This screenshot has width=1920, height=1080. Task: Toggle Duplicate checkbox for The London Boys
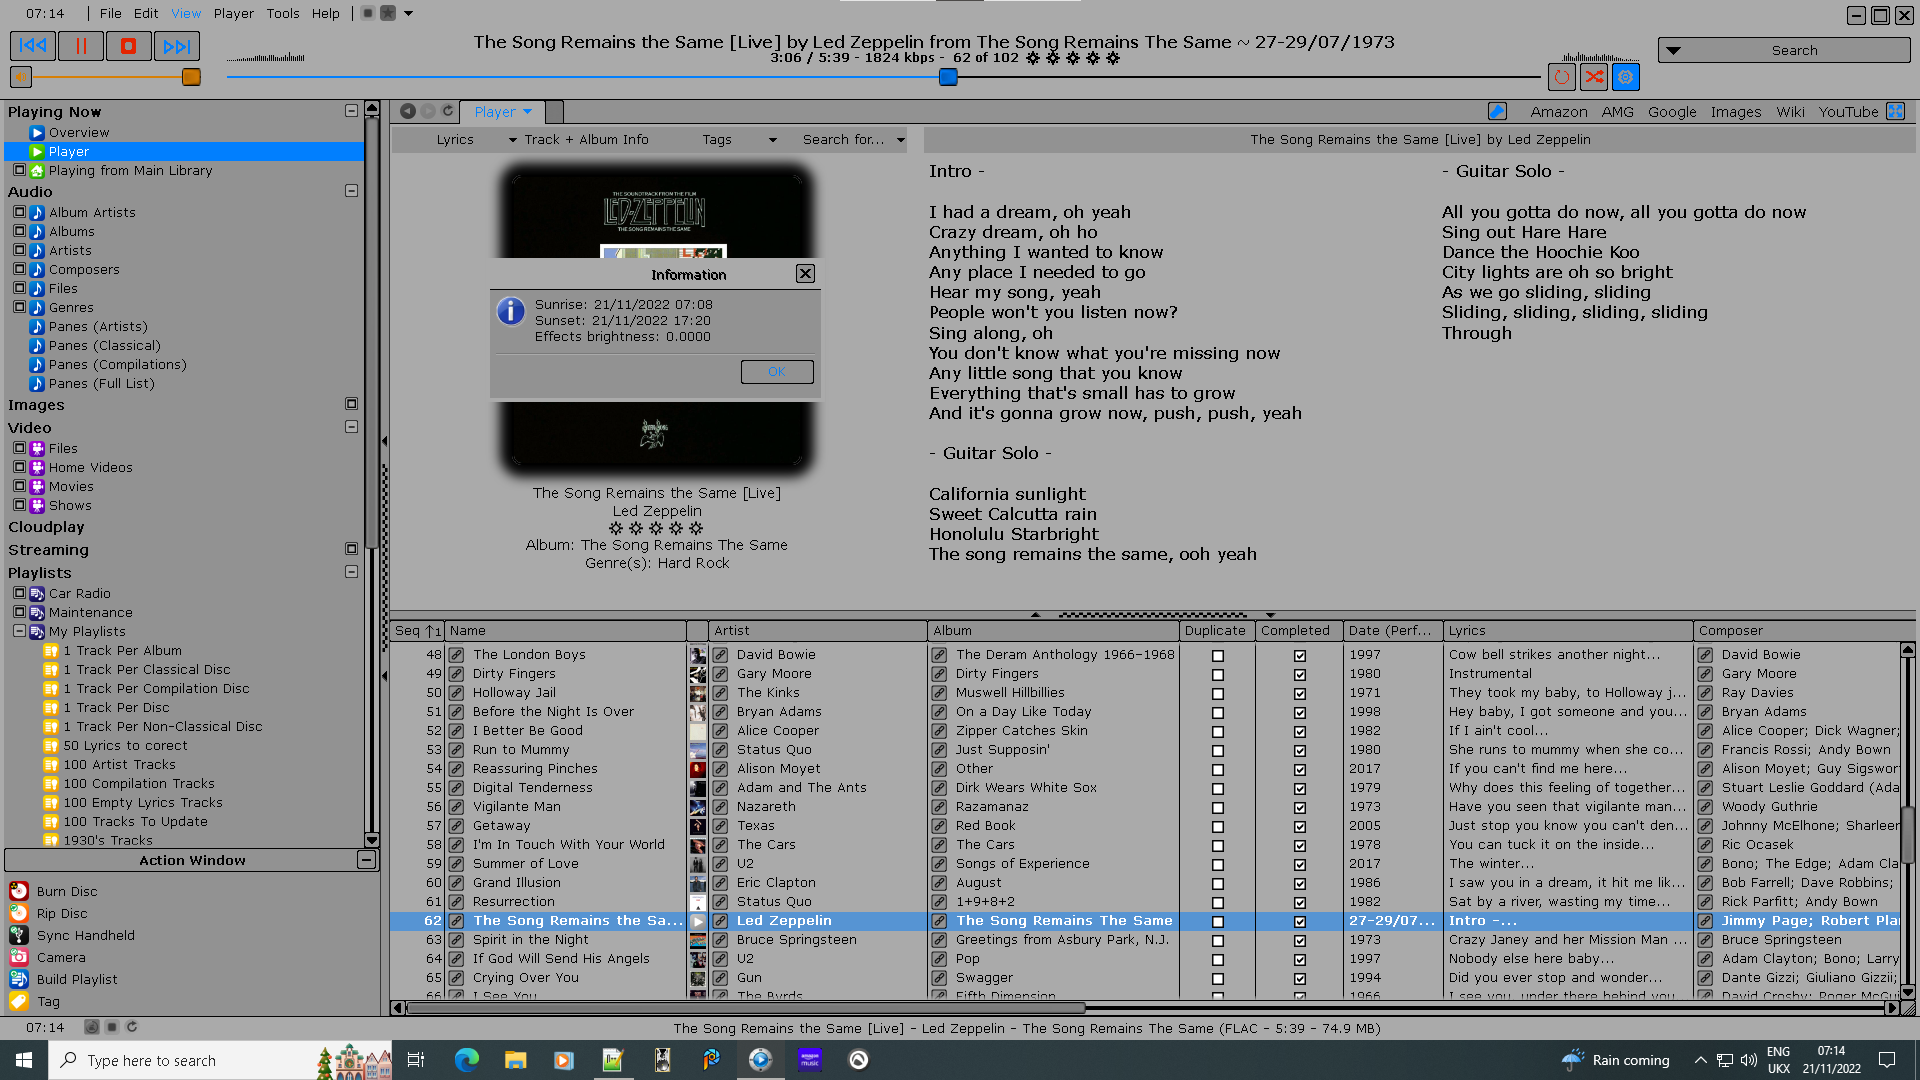[1217, 656]
